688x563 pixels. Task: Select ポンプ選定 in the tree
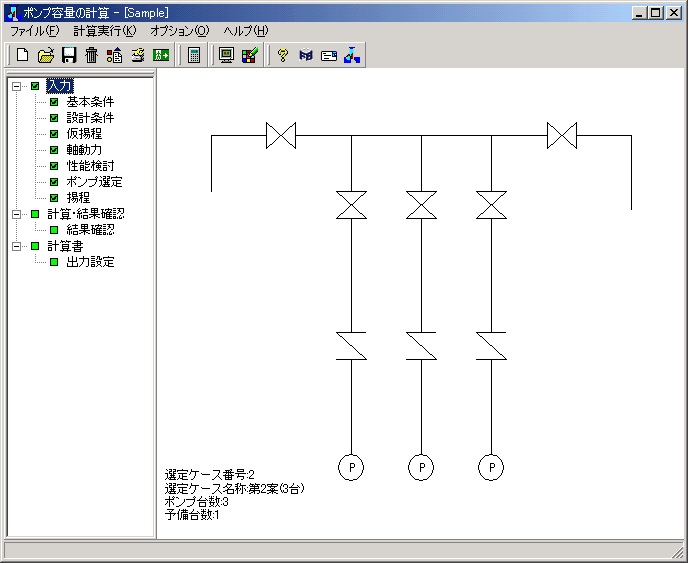pyautogui.click(x=94, y=182)
